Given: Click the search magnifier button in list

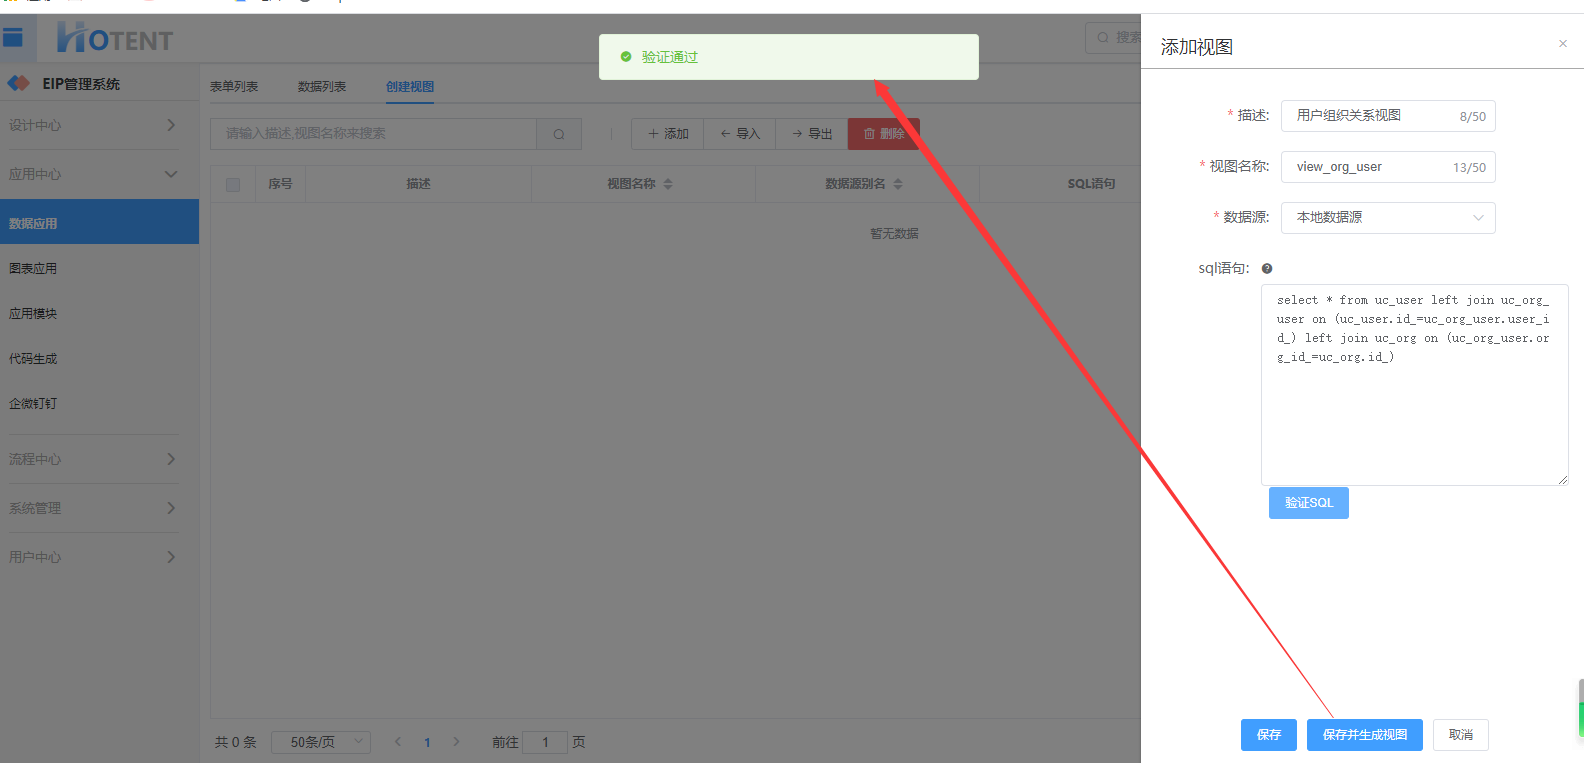Looking at the screenshot, I should coord(559,134).
